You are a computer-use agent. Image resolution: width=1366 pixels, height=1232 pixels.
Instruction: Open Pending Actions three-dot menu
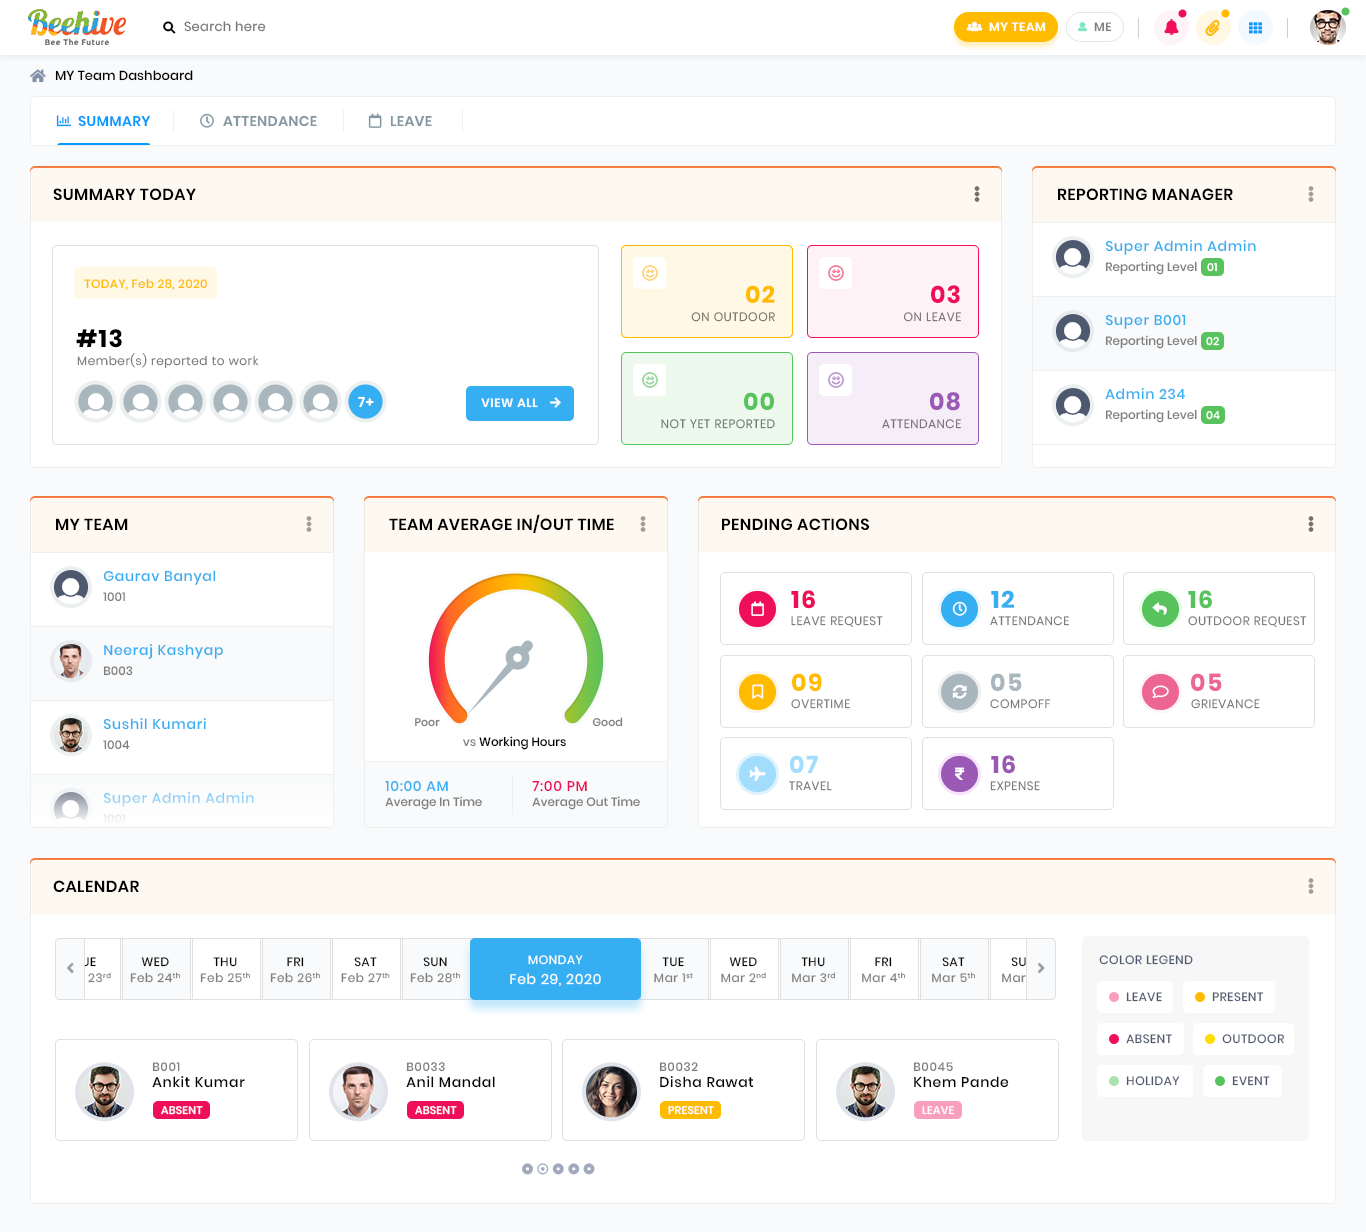coord(1311,524)
